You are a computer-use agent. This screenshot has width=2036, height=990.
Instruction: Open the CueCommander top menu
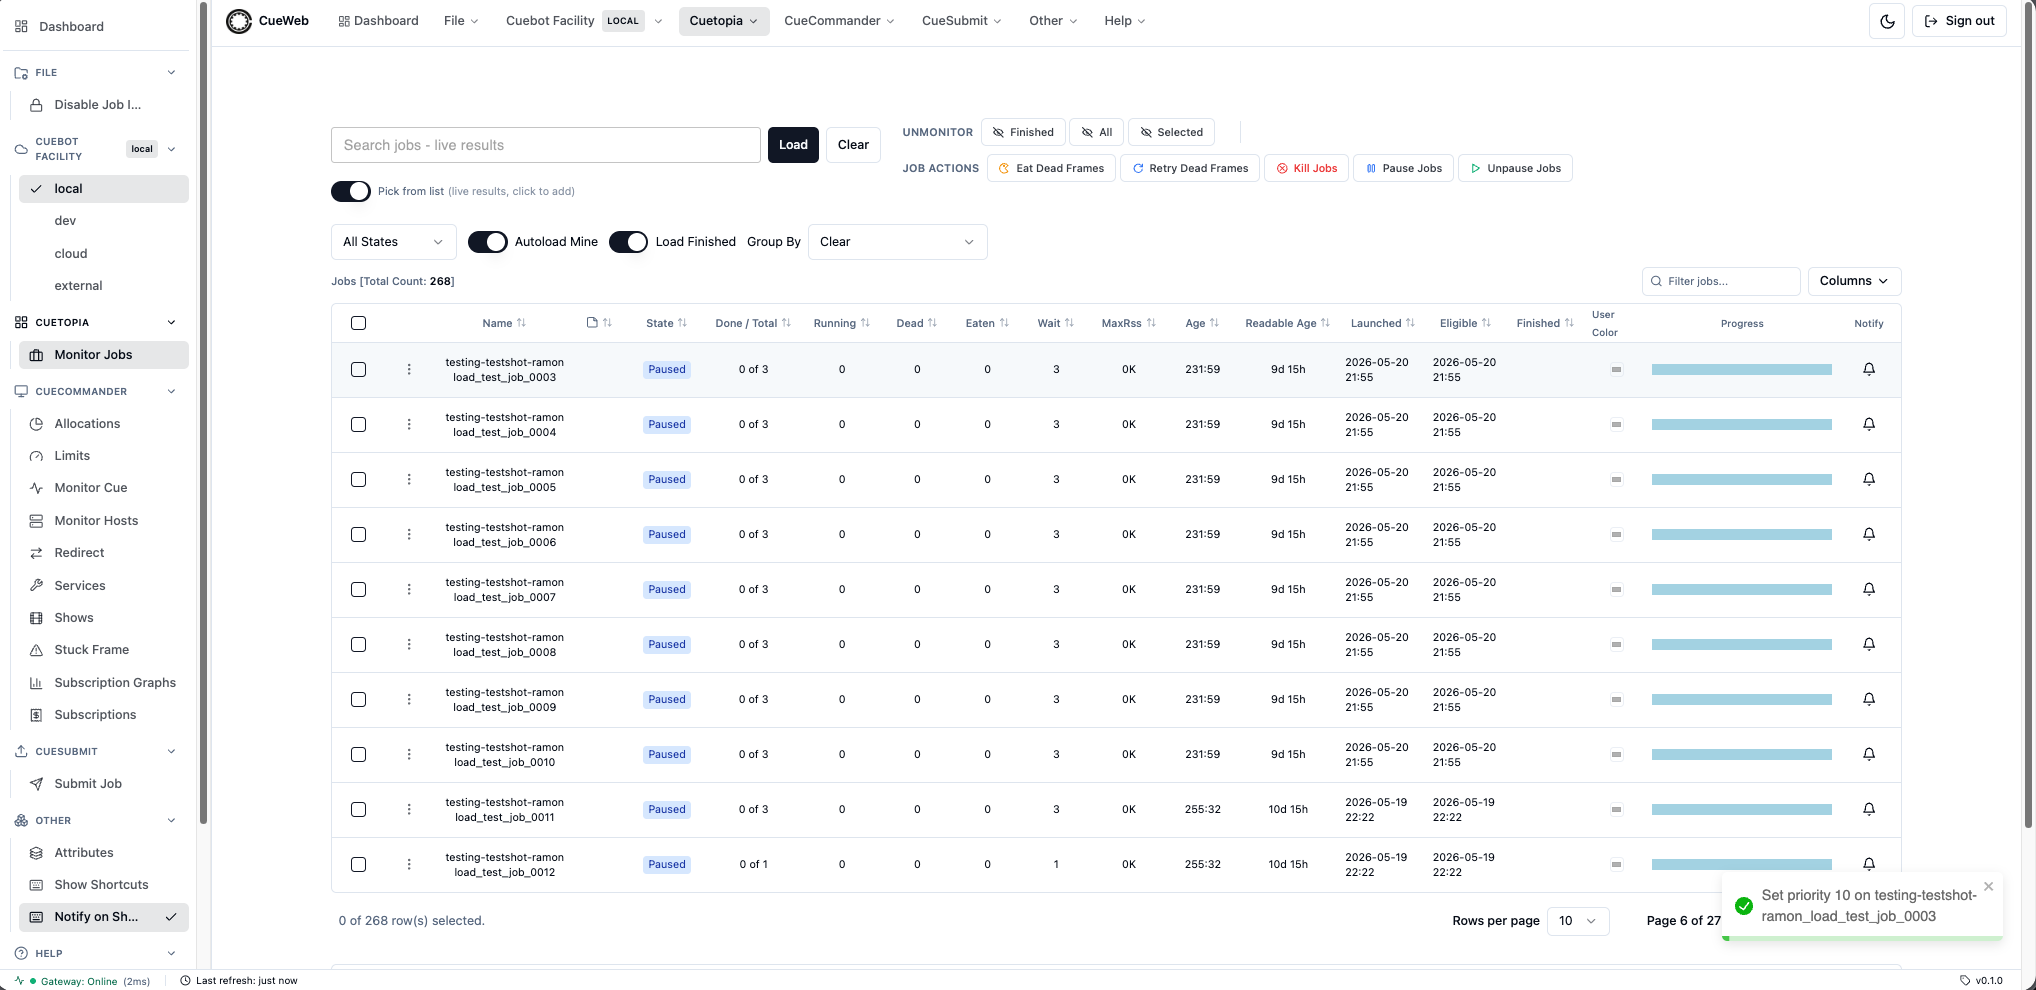pyautogui.click(x=839, y=21)
